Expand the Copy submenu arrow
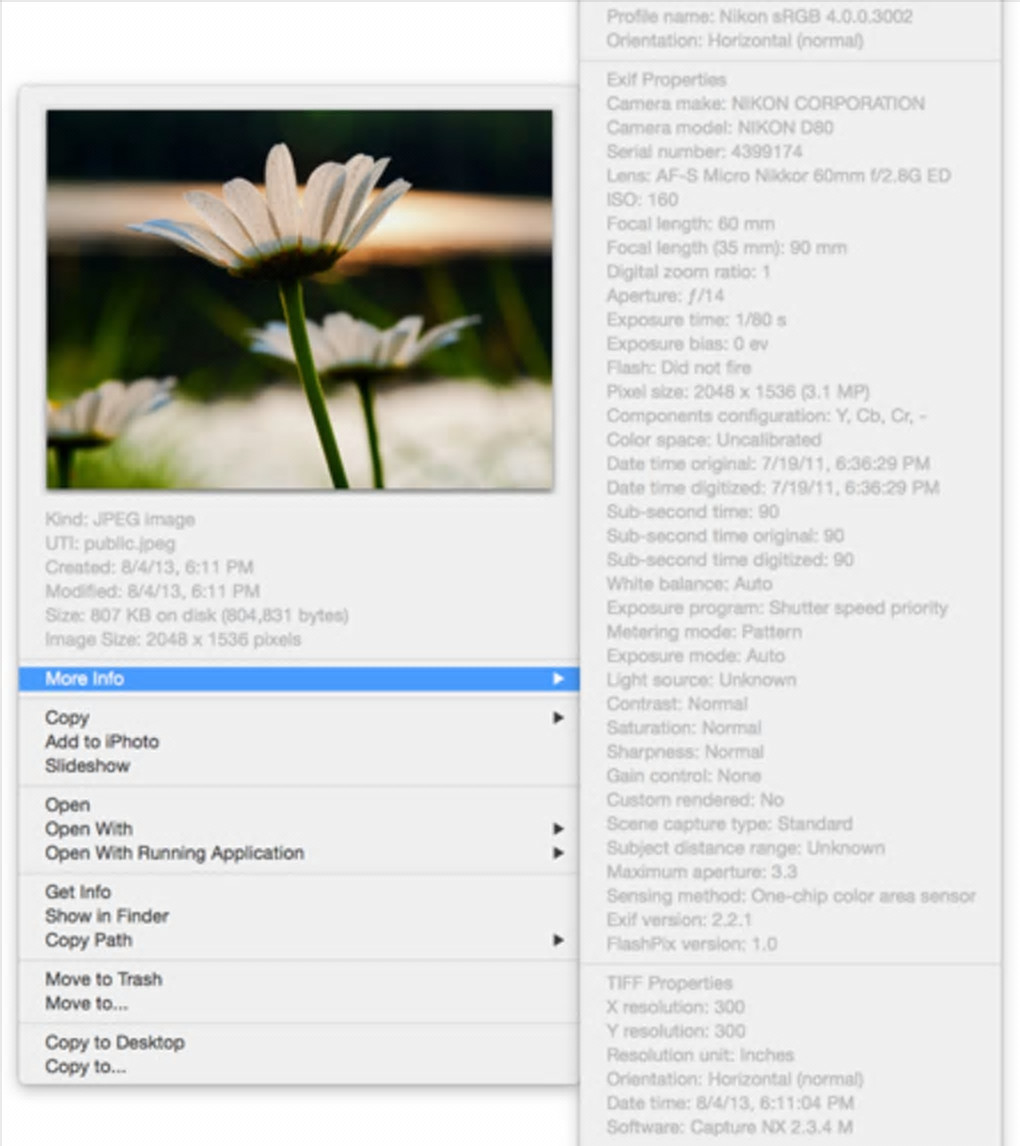This screenshot has height=1146, width=1020. pyautogui.click(x=558, y=718)
